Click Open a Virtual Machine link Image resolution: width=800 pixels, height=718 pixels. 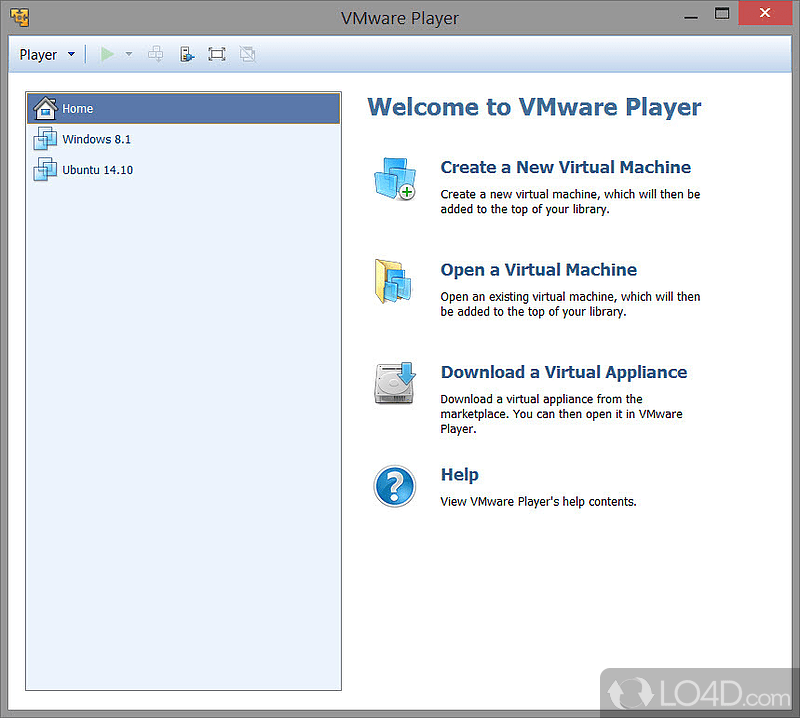pyautogui.click(x=538, y=270)
